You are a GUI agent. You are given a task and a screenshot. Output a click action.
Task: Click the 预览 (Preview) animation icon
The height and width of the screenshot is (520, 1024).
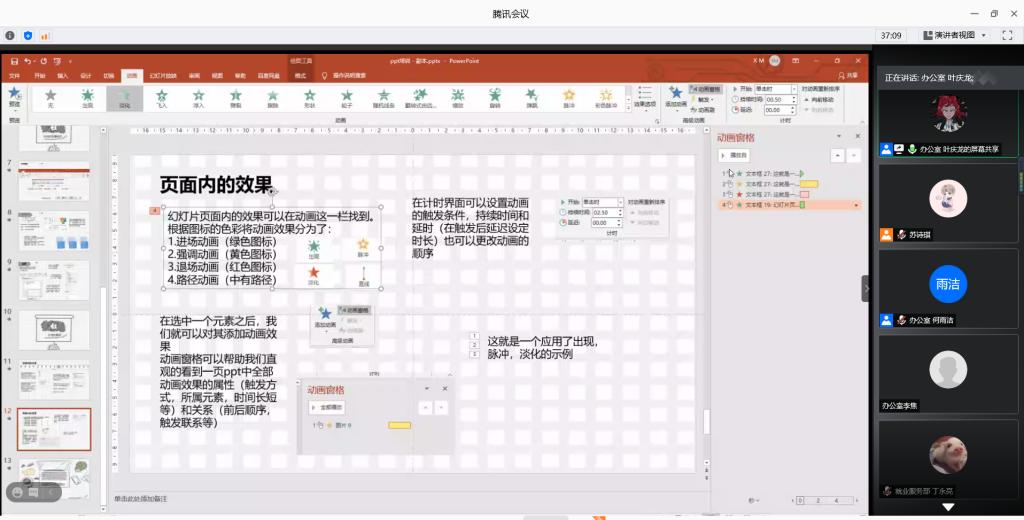14,96
